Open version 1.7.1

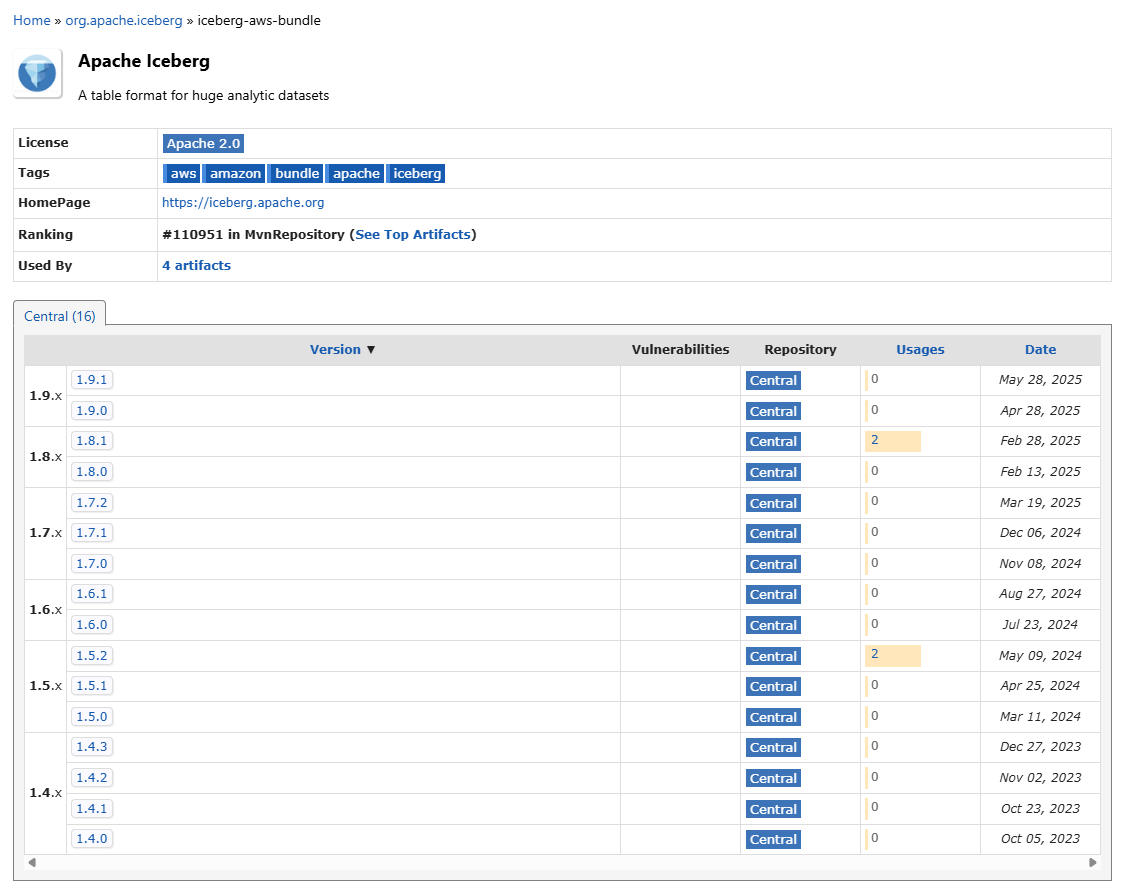(92, 532)
